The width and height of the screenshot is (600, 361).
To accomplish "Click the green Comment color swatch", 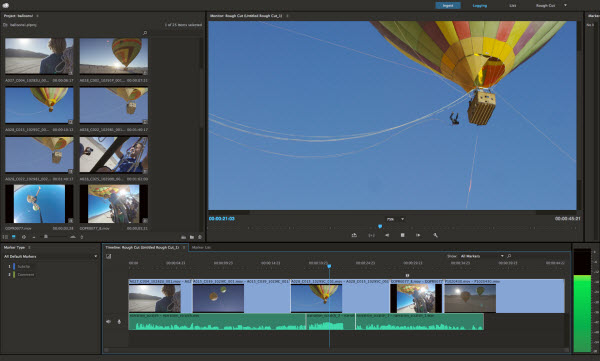I will coord(14,274).
